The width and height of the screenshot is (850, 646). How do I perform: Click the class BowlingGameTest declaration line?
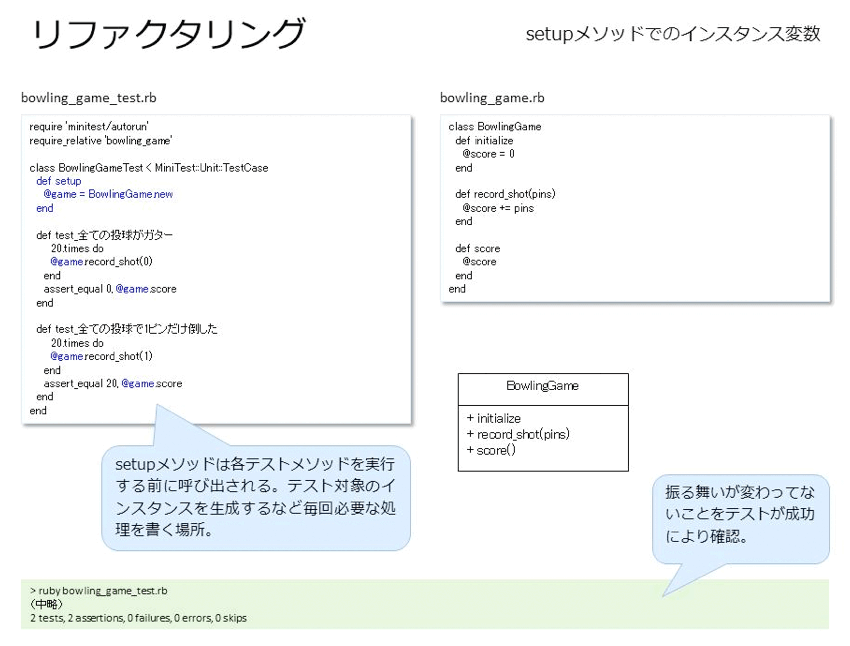tap(149, 167)
